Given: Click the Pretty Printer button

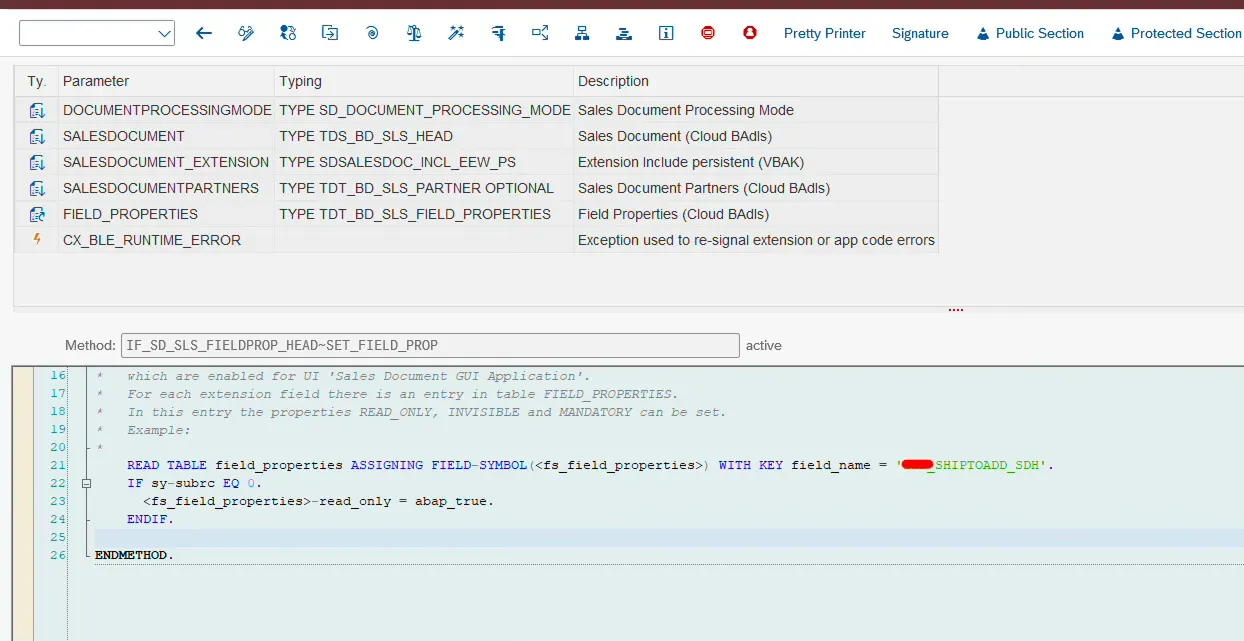Looking at the screenshot, I should tap(824, 33).
